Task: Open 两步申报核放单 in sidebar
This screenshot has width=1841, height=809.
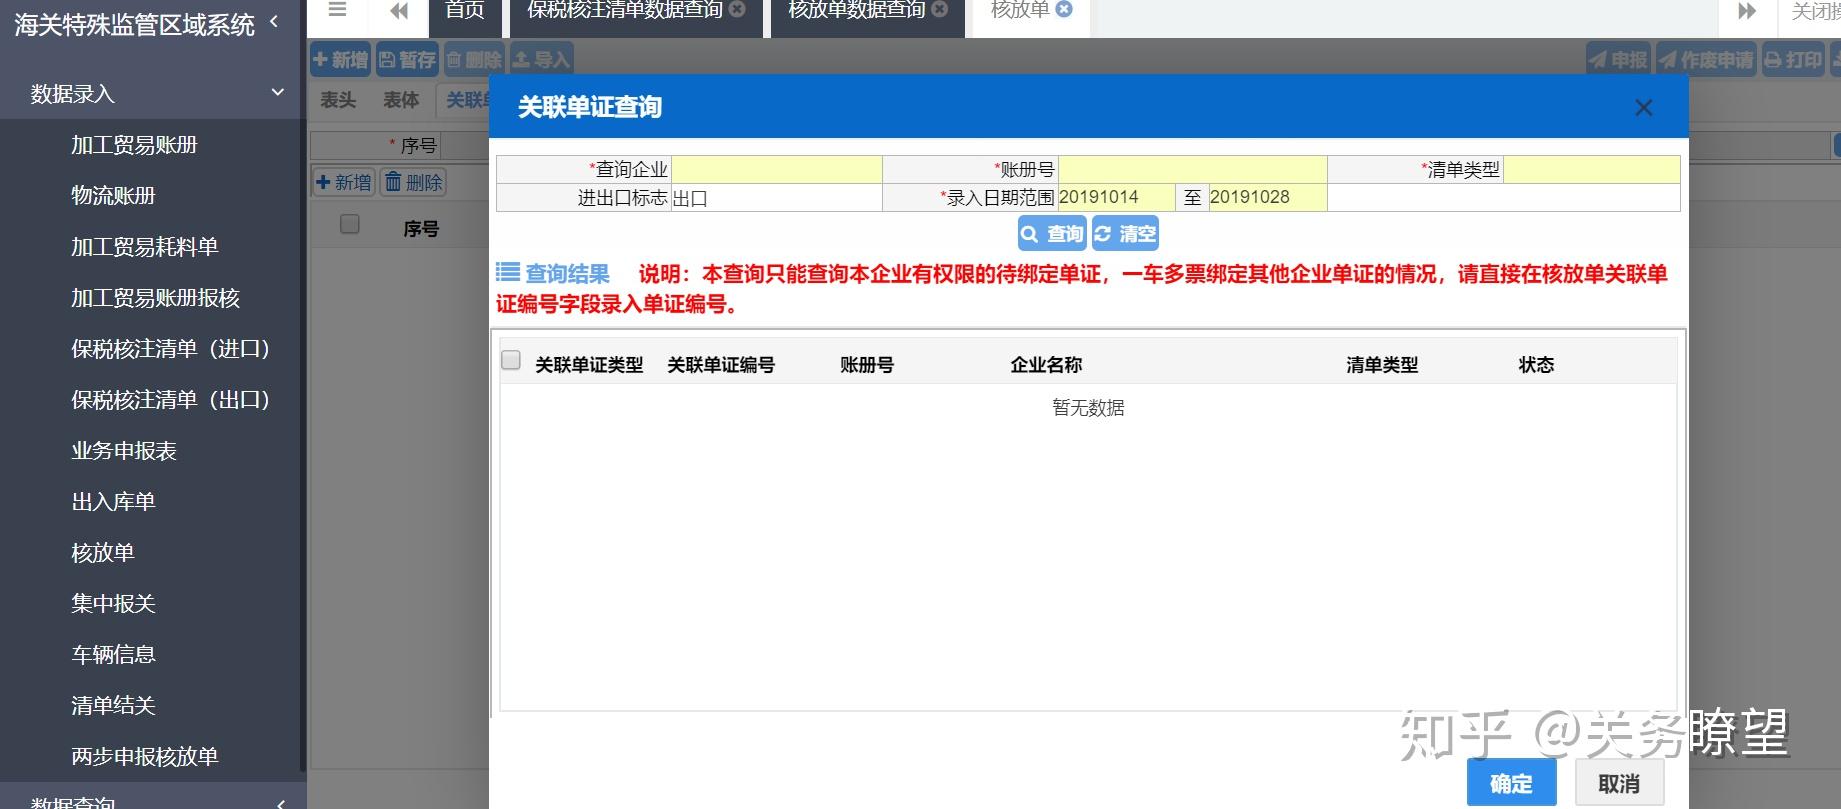Action: click(x=144, y=756)
